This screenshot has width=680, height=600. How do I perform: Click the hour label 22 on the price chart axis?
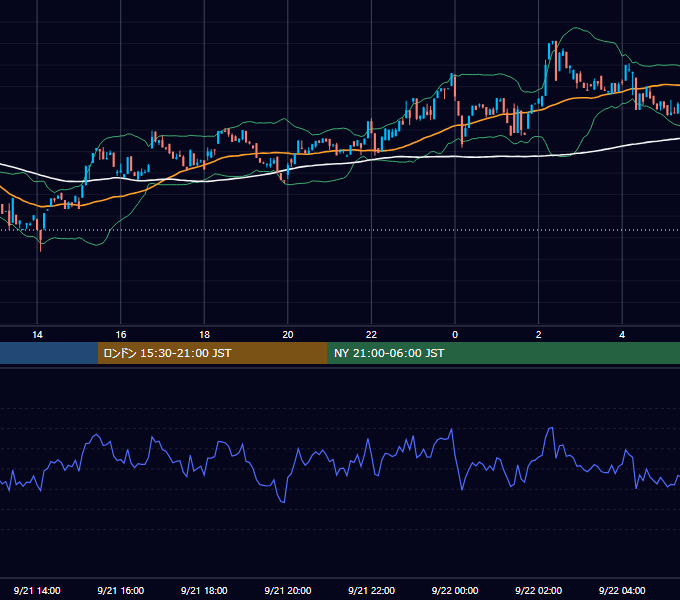click(371, 335)
